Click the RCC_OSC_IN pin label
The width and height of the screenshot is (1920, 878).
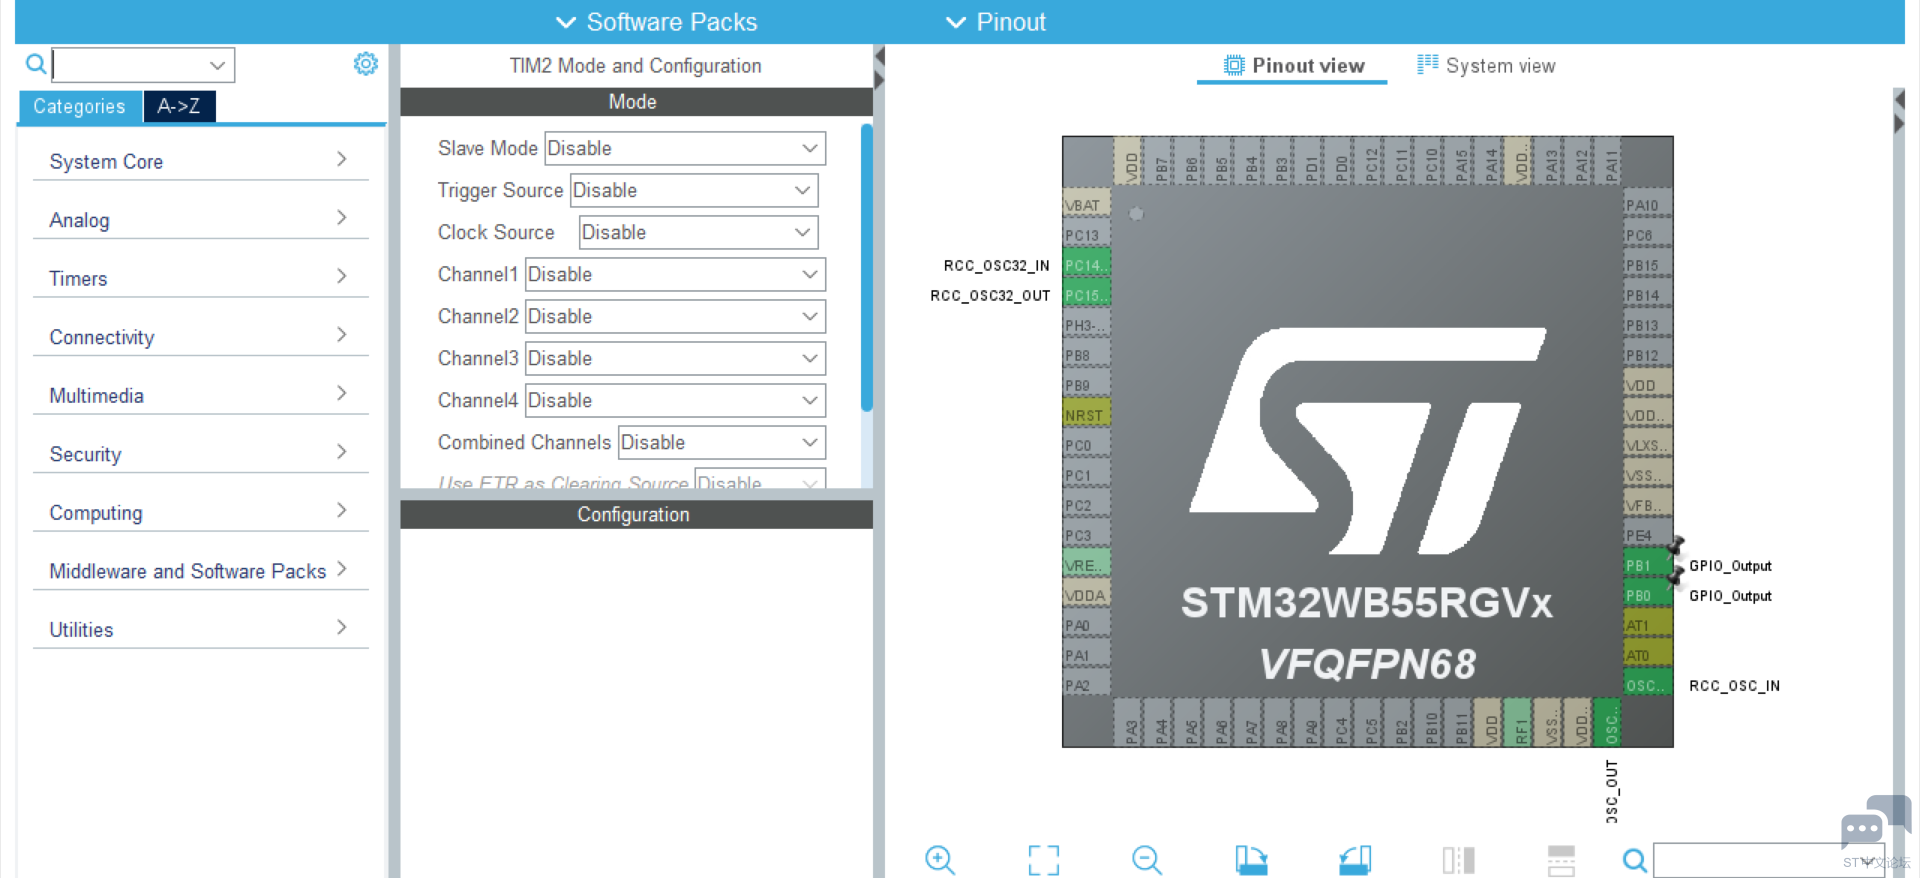pos(1734,685)
